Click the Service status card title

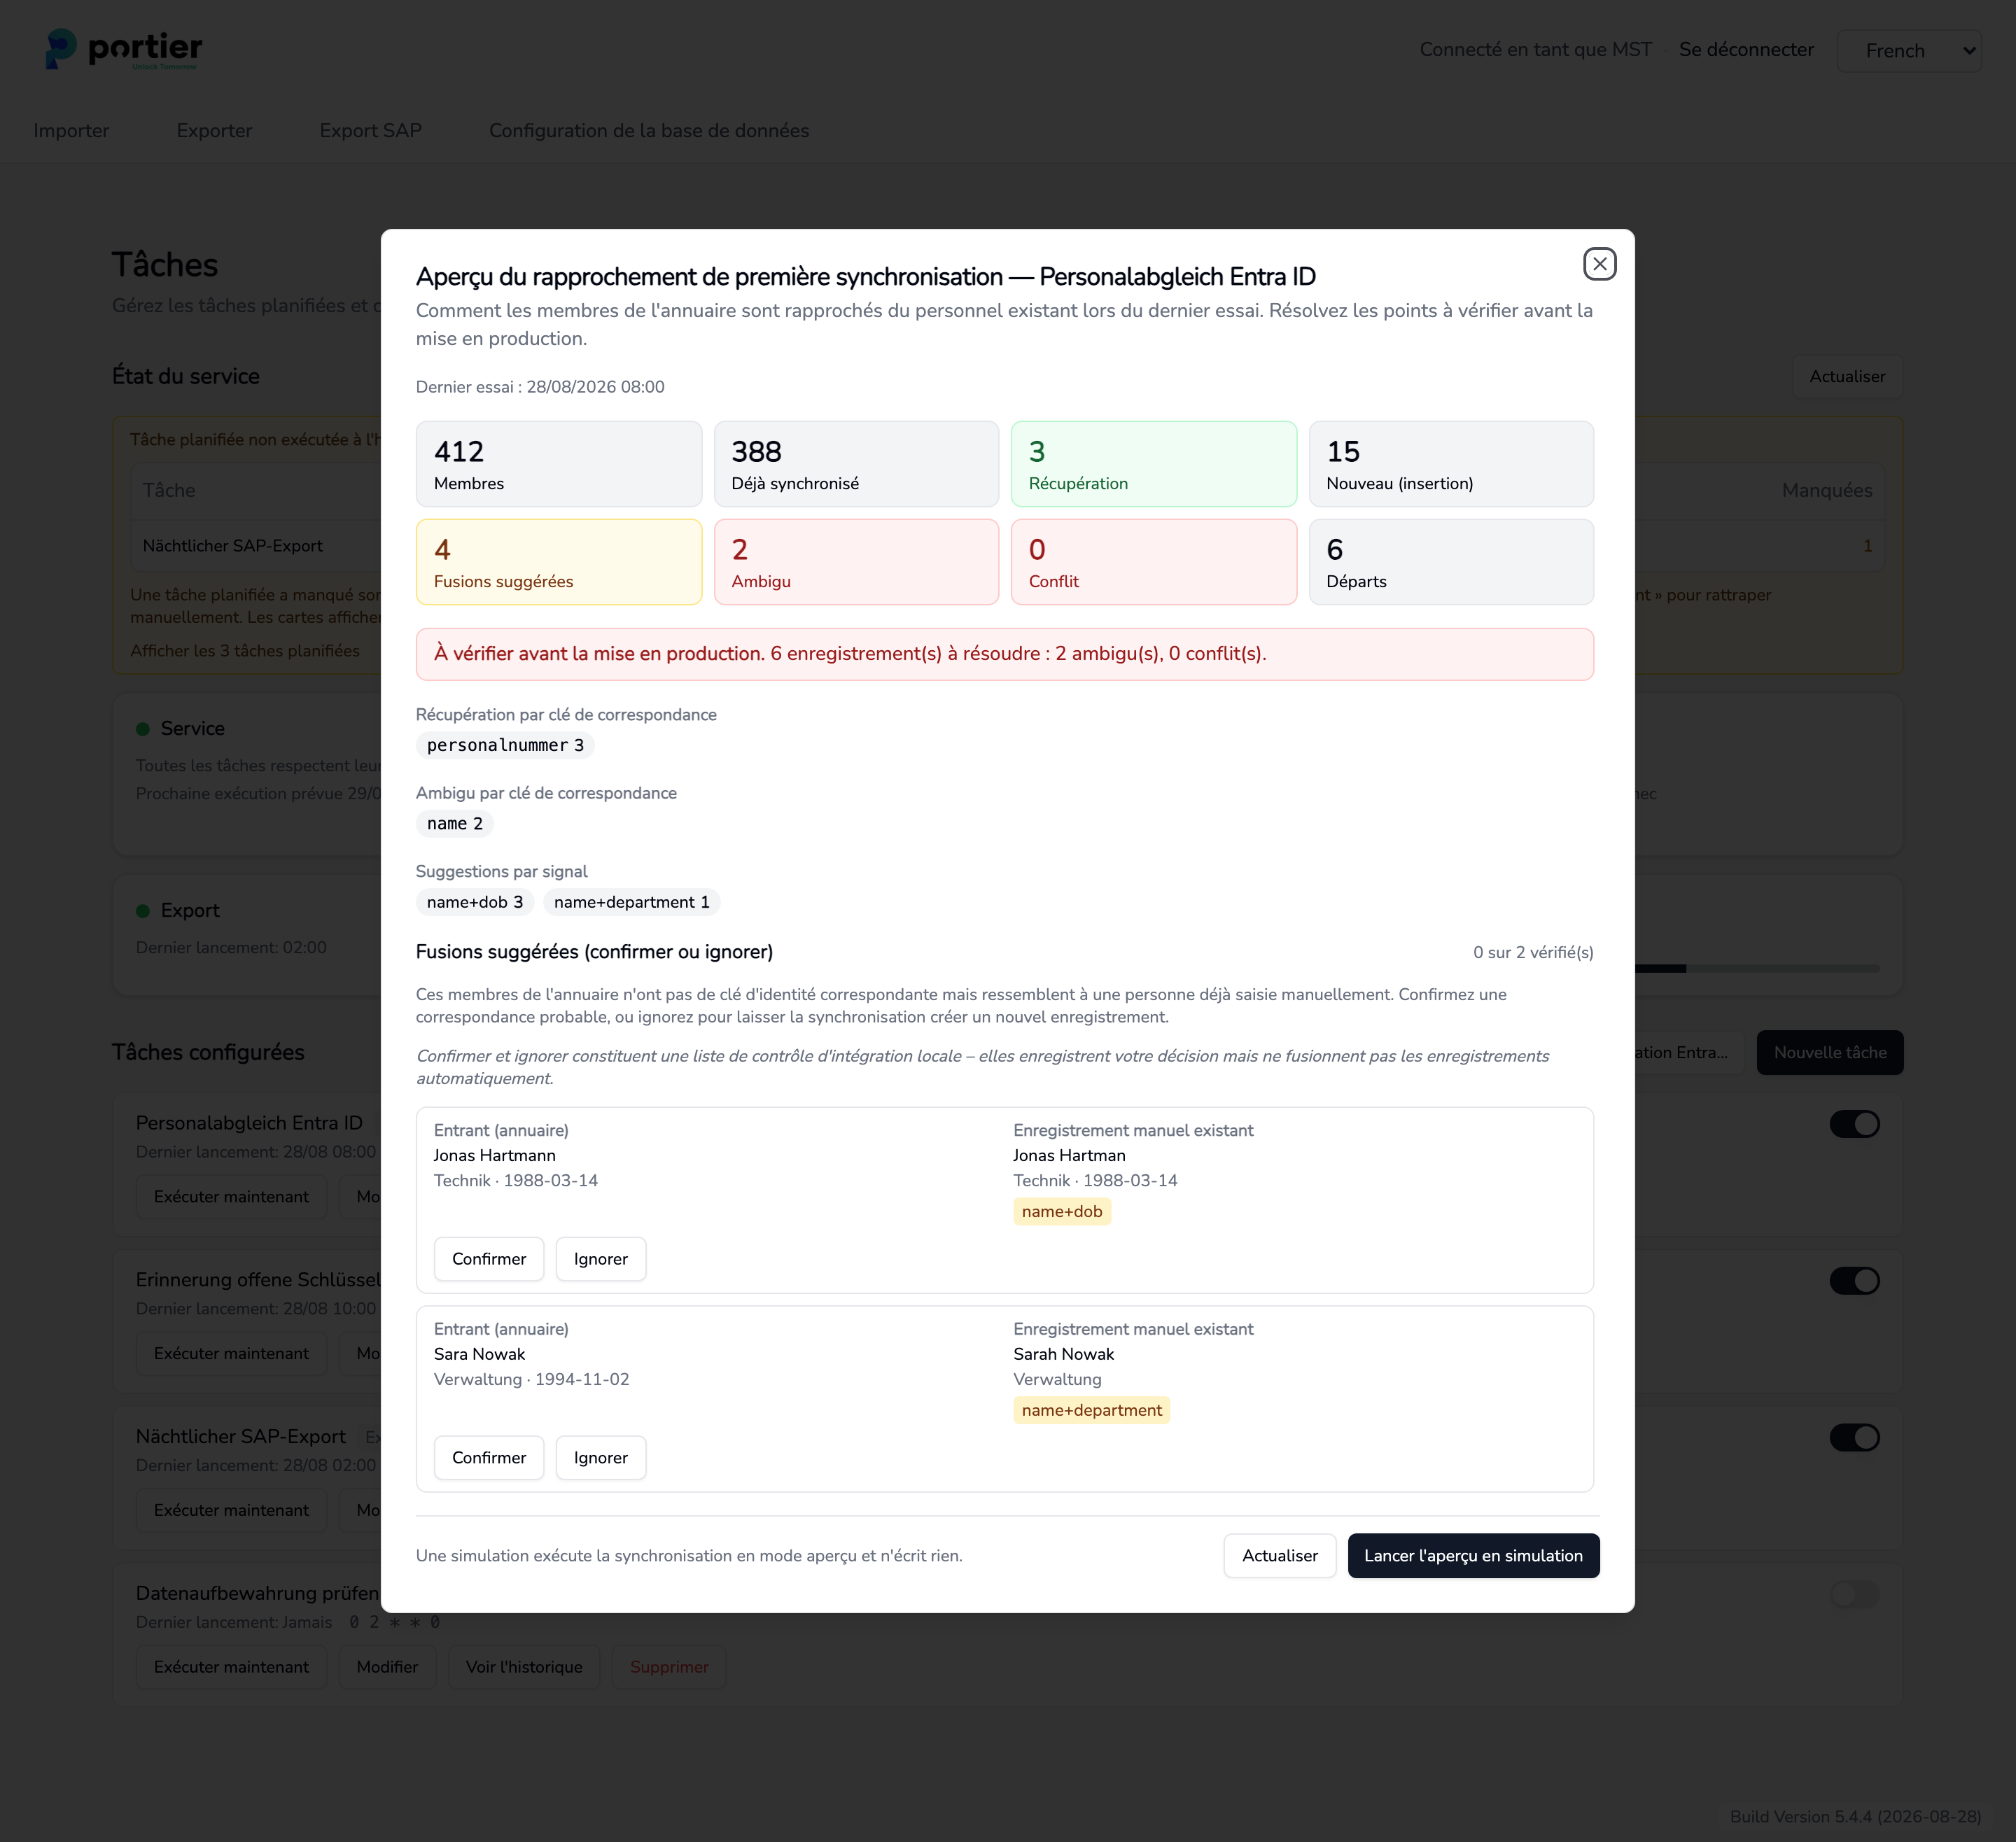(x=193, y=729)
